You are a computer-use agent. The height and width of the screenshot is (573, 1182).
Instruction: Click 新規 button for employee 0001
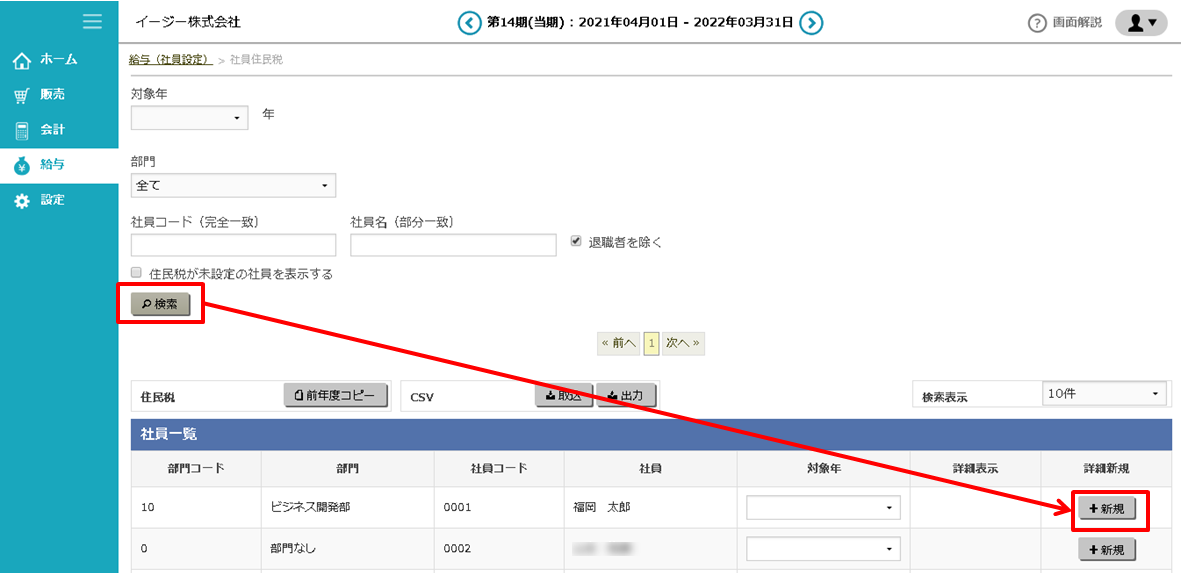click(x=1106, y=509)
